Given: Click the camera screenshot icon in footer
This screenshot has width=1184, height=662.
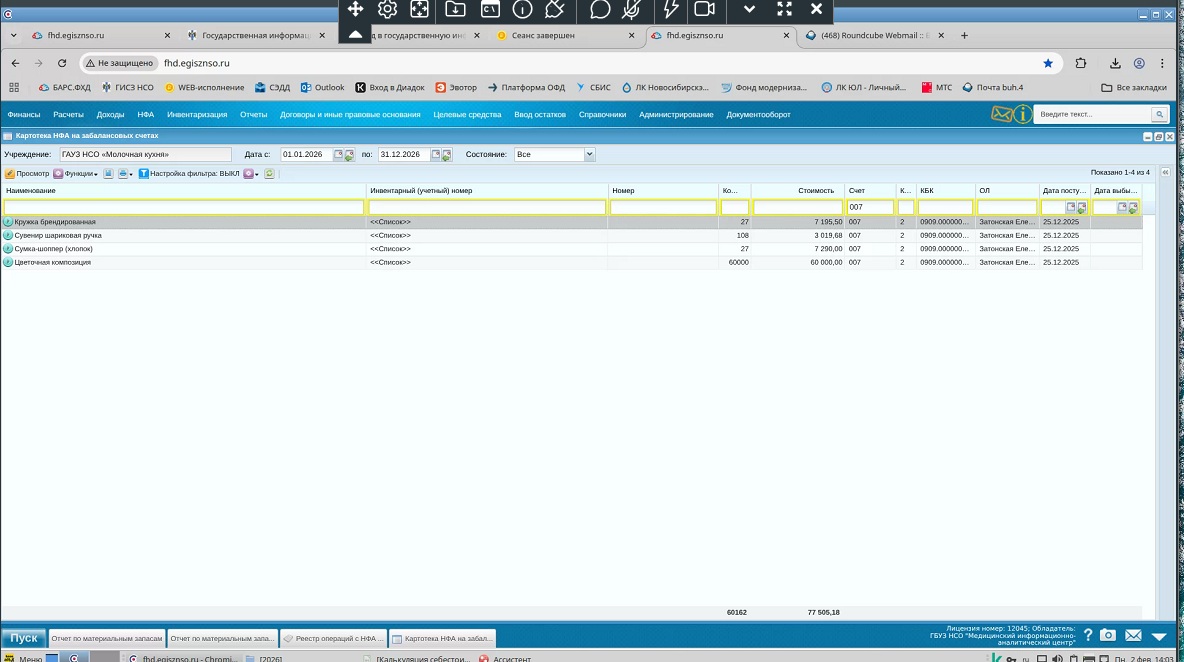Looking at the screenshot, I should (x=1108, y=636).
